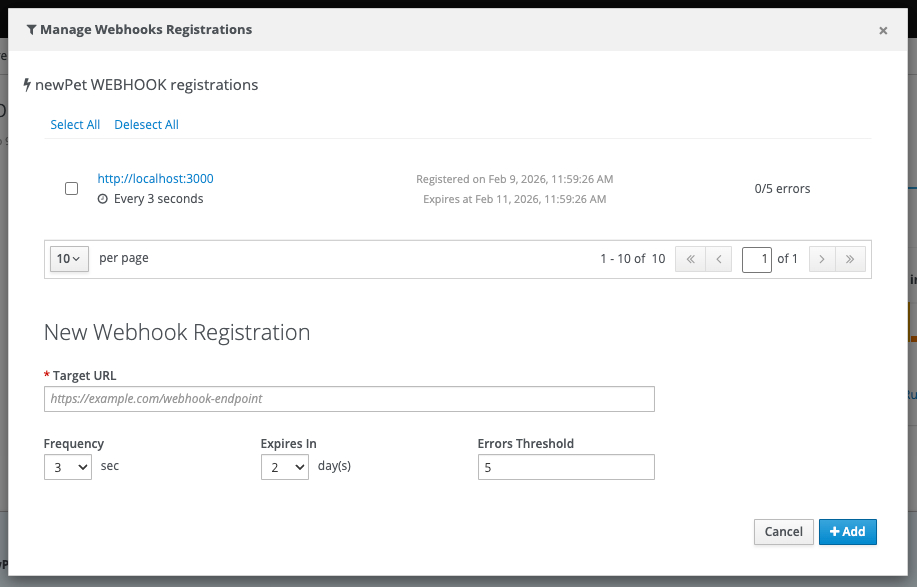Click the lightning bolt icon beside newPet
Image resolution: width=917 pixels, height=587 pixels.
(27, 86)
